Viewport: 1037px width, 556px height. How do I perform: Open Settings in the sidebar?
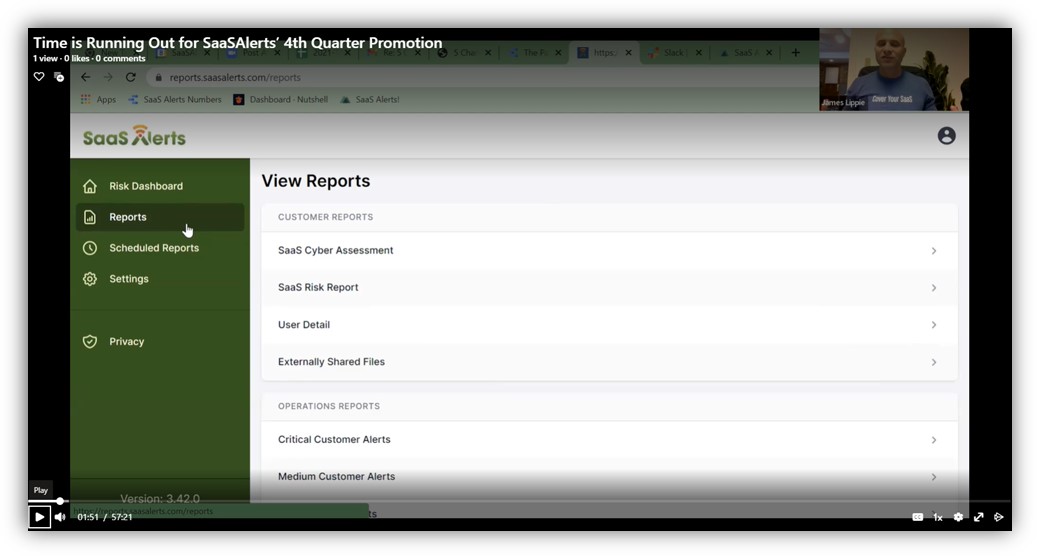pyautogui.click(x=160, y=279)
